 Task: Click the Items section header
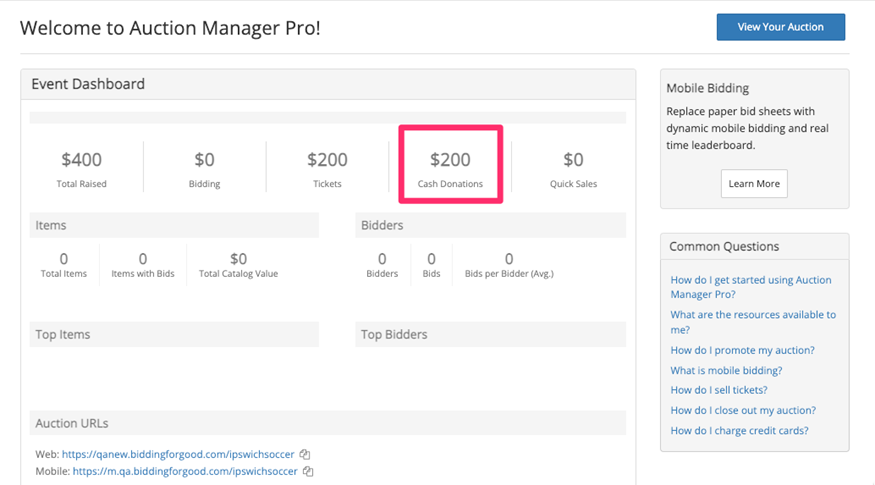click(x=174, y=225)
